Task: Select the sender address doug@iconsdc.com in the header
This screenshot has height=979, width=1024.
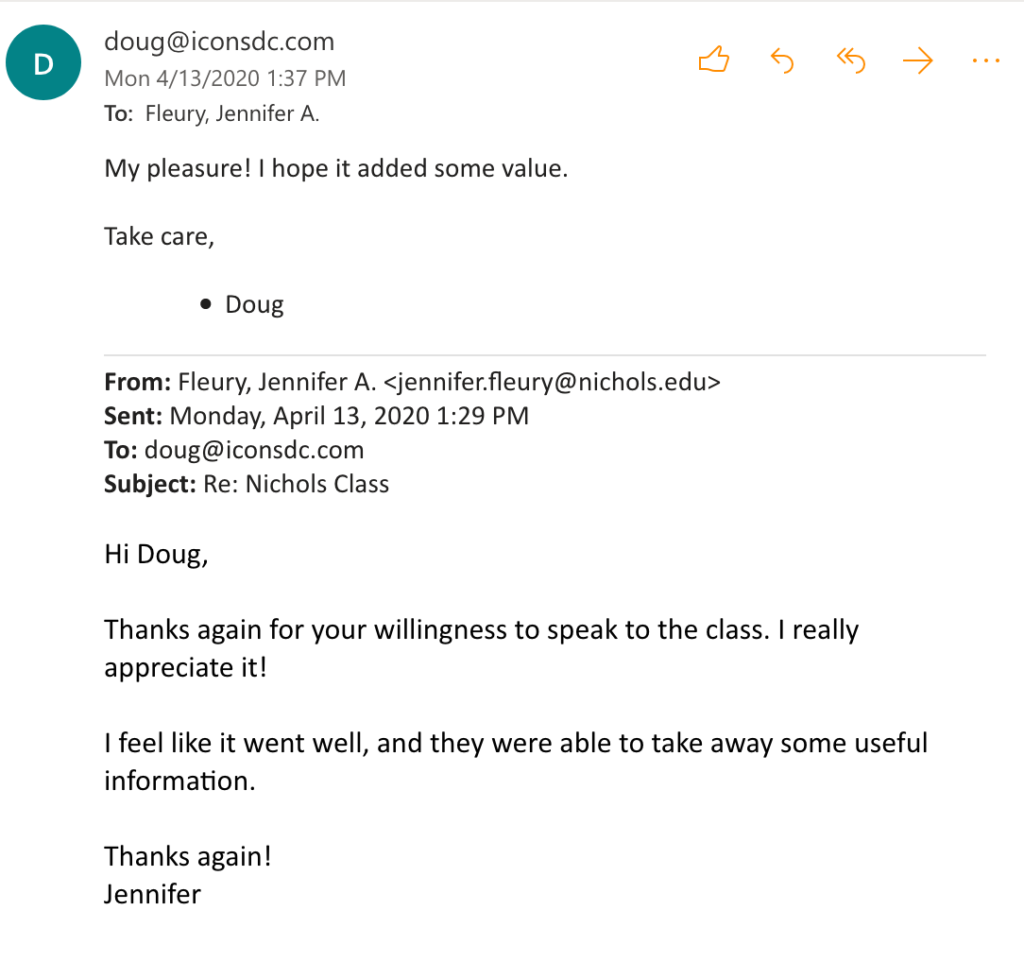Action: [219, 42]
